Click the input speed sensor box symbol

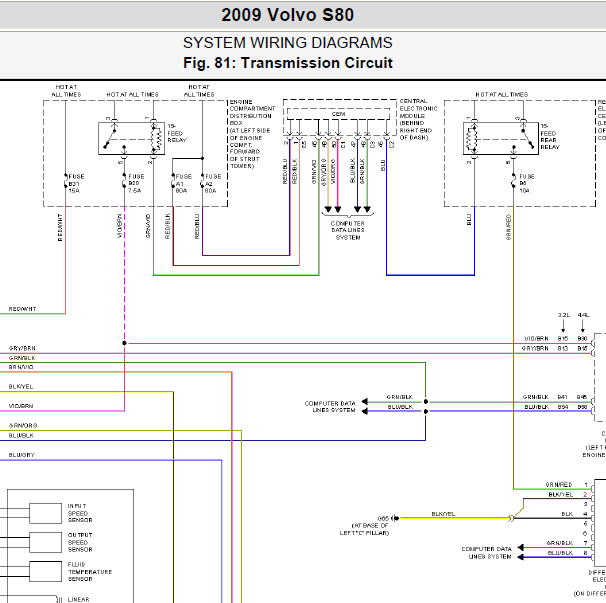click(x=46, y=513)
